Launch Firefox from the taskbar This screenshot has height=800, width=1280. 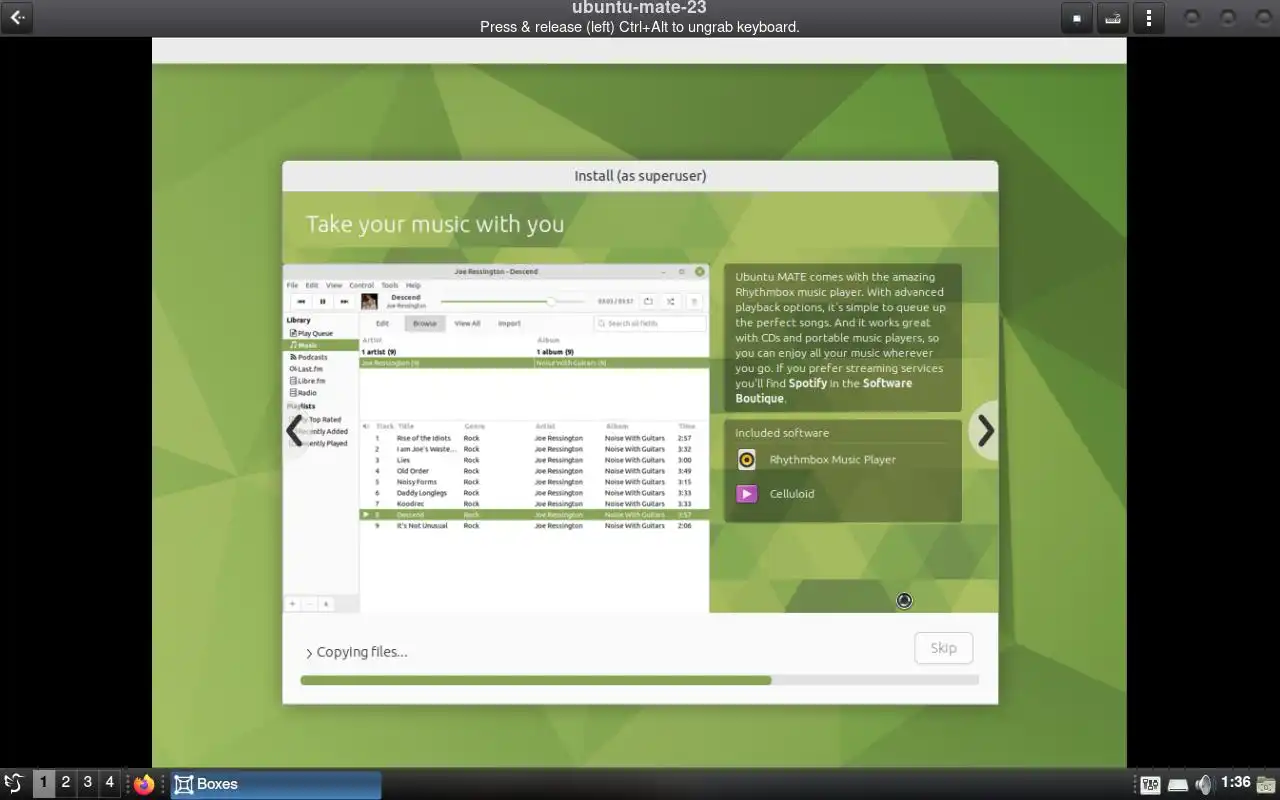point(145,784)
